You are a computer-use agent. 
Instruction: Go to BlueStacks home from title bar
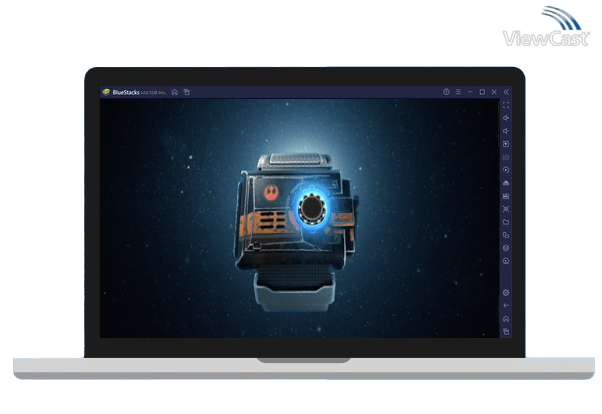(175, 92)
